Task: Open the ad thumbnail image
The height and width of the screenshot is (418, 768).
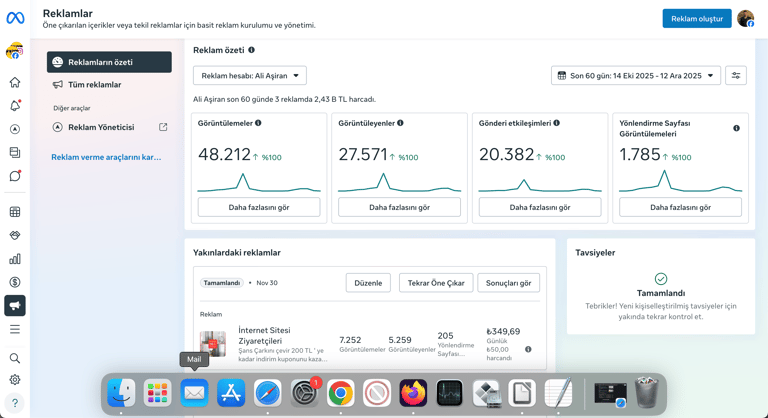Action: pos(213,344)
